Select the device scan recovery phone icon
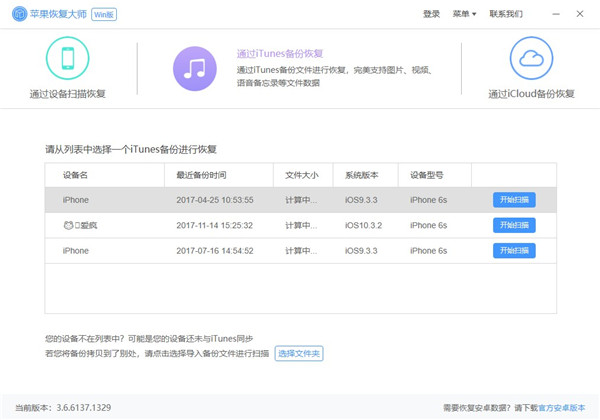Image resolution: width=600 pixels, height=420 pixels. pos(68,58)
